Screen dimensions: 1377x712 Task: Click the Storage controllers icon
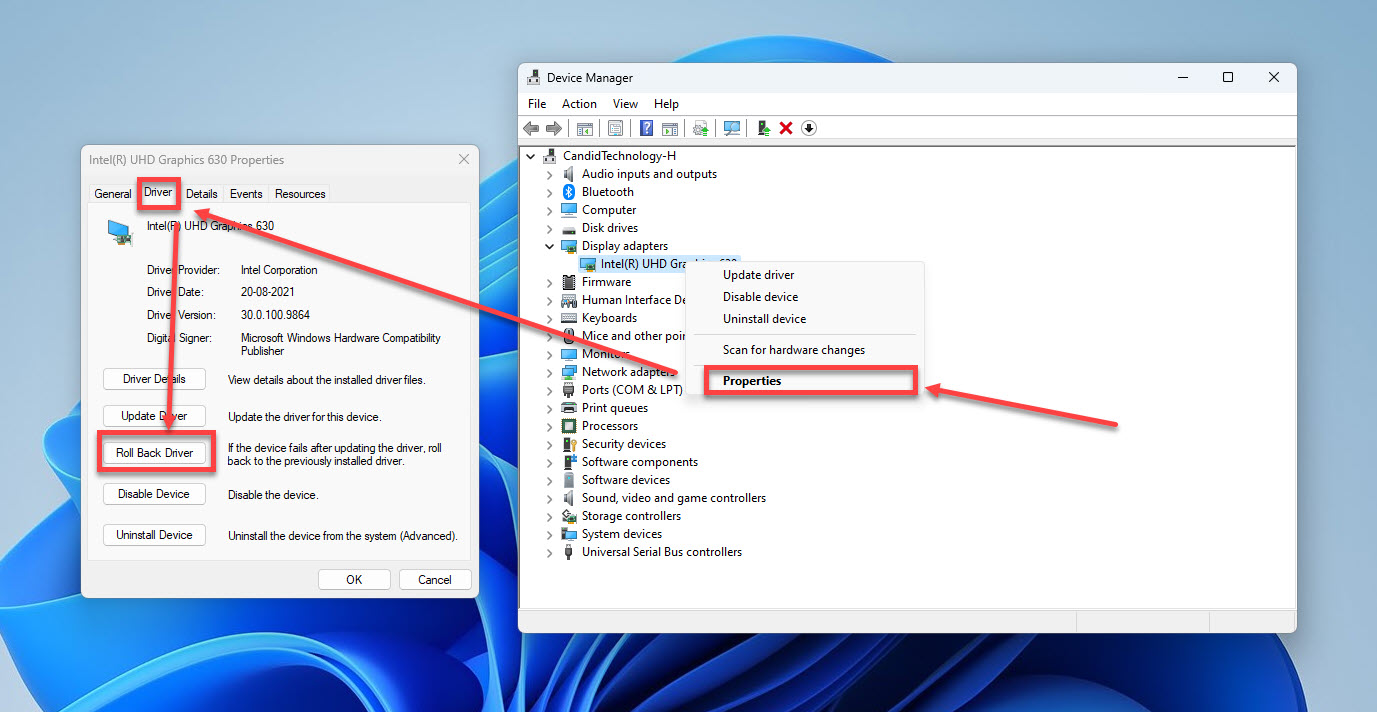[569, 516]
